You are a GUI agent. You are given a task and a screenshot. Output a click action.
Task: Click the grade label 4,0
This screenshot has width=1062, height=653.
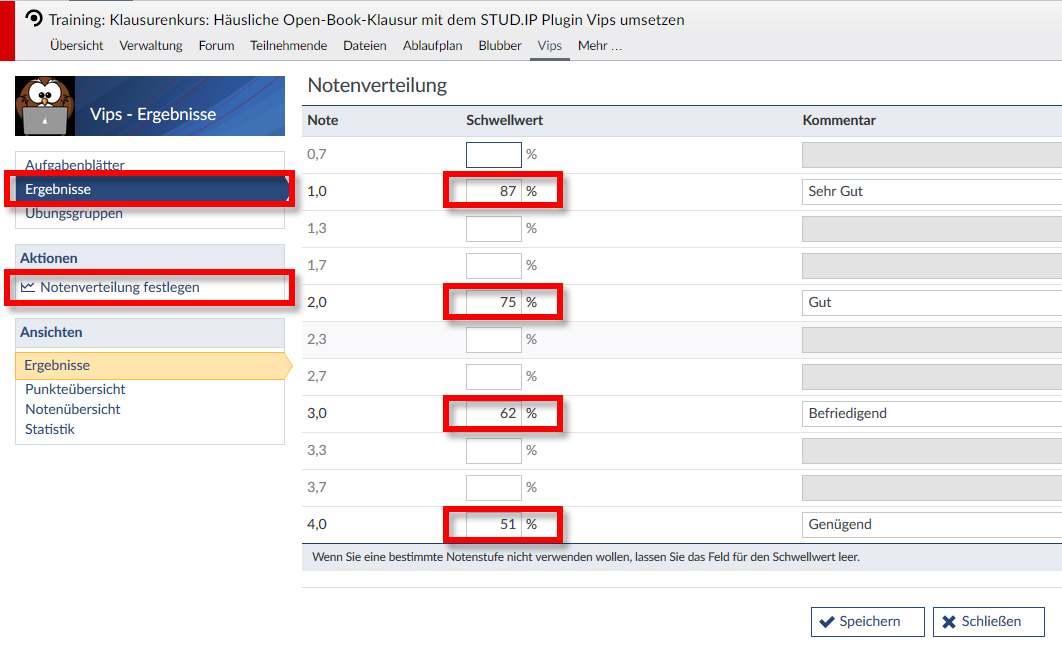pyautogui.click(x=317, y=524)
